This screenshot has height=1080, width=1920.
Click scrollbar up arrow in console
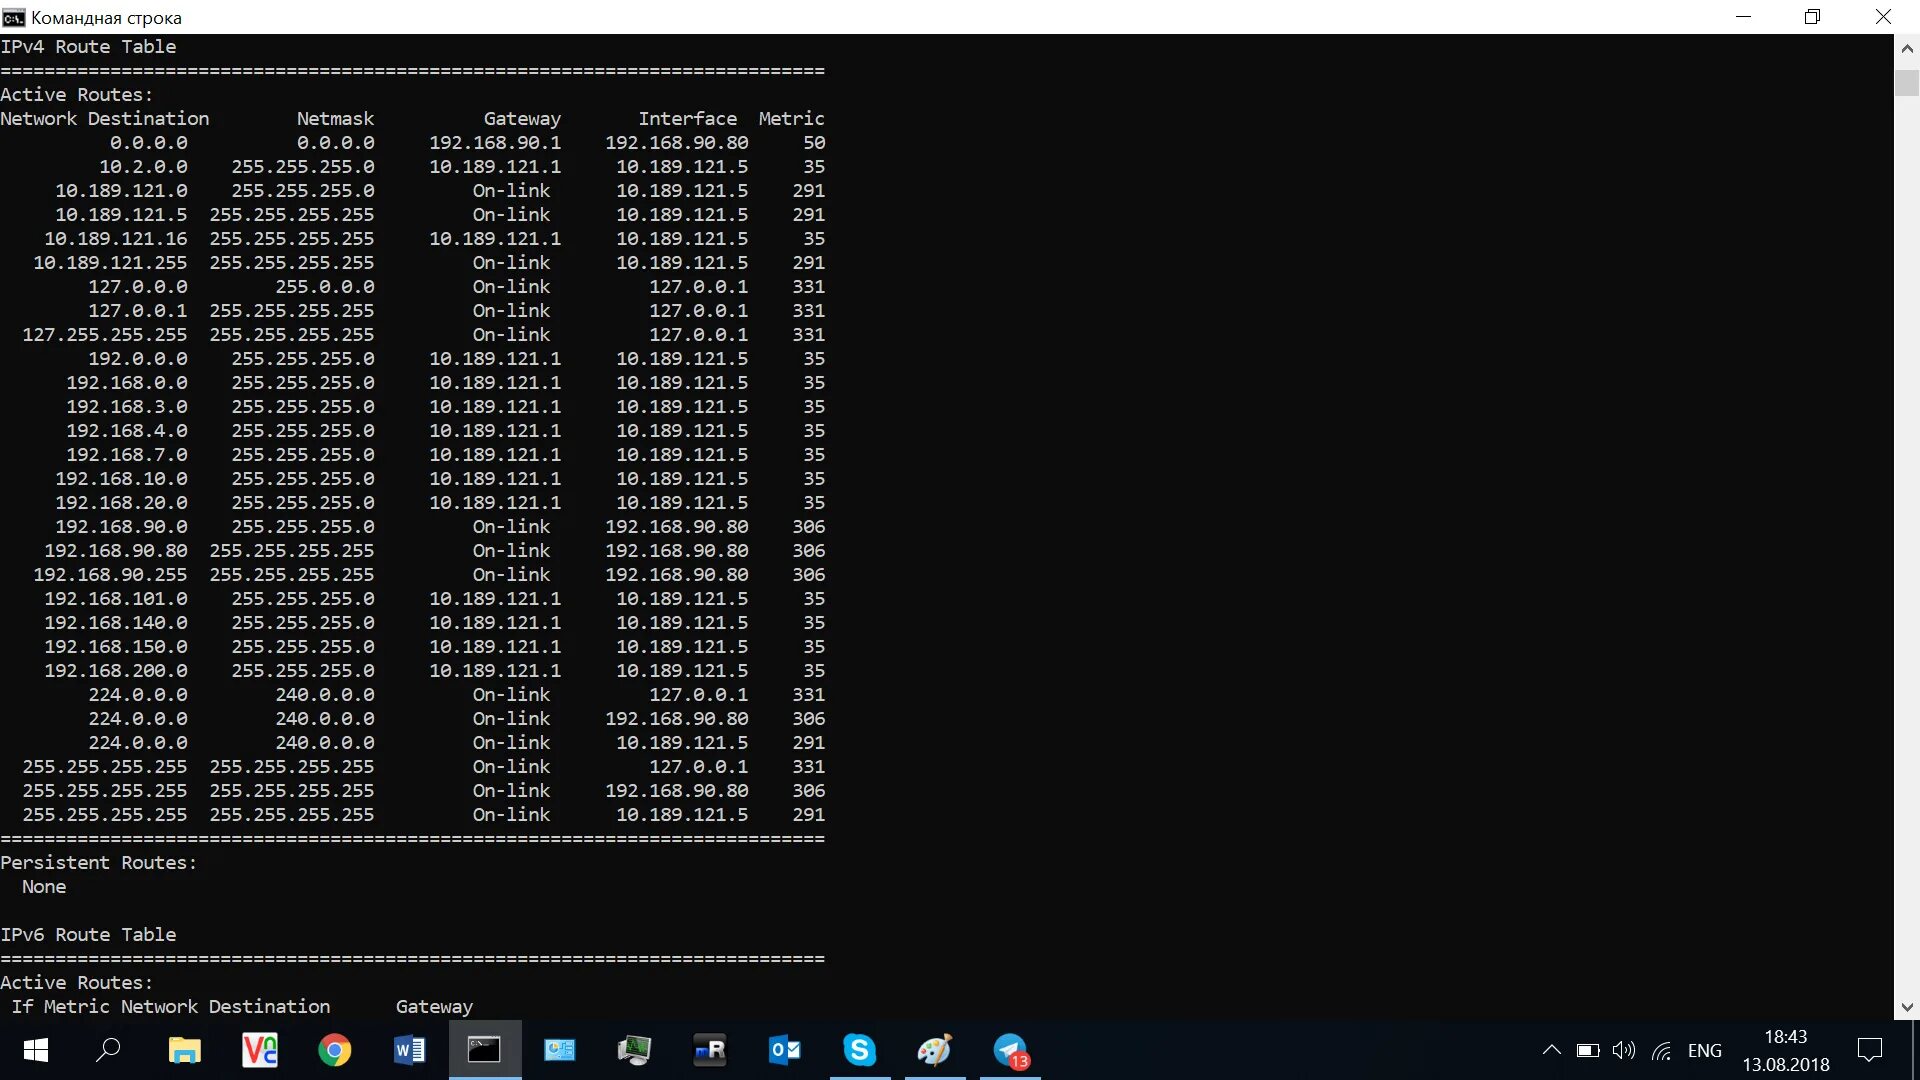tap(1907, 47)
